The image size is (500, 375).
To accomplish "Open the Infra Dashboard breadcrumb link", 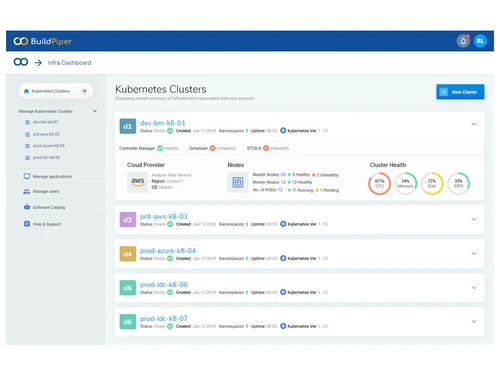I will (x=69, y=63).
